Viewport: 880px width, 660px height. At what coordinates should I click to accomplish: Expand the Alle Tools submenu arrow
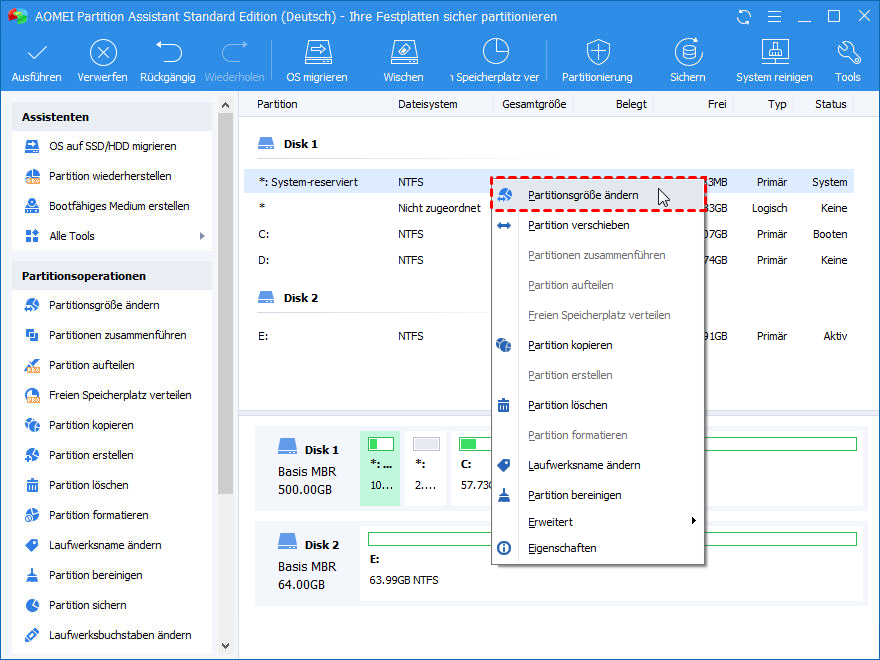click(202, 236)
